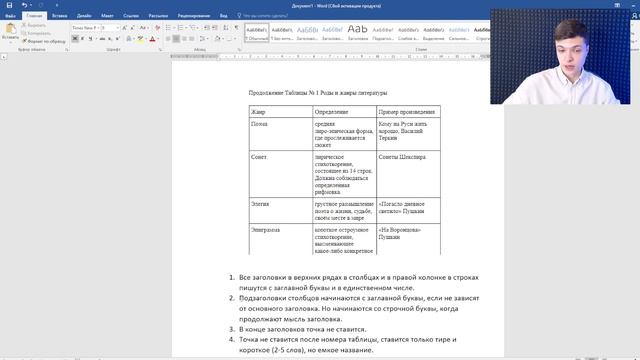
Task: Click the Сонеты Шекспира table cell
Action: [x=408, y=174]
